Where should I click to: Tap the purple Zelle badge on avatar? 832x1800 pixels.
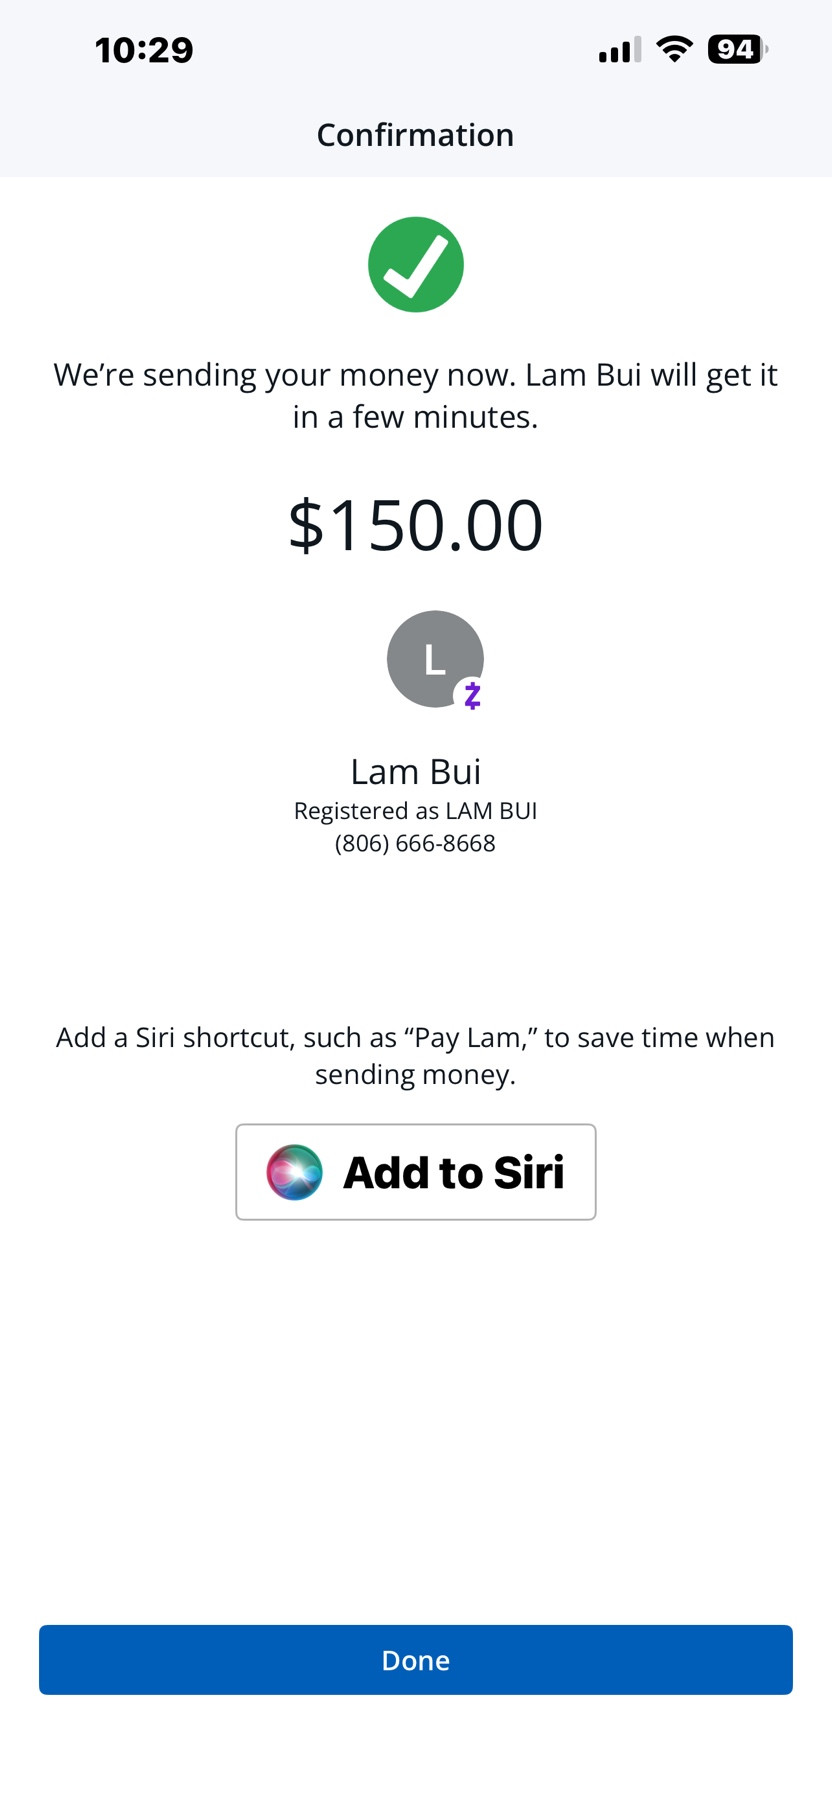coord(472,694)
